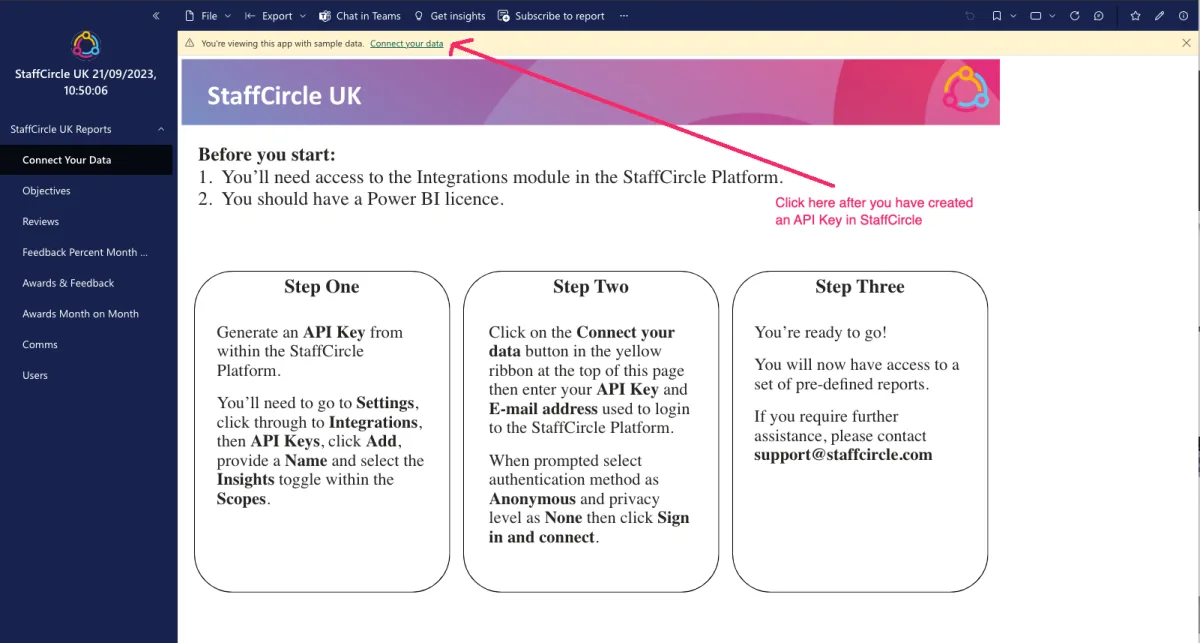The image size is (1200, 643).
Task: Click the Subscribe to report icon
Action: [504, 16]
